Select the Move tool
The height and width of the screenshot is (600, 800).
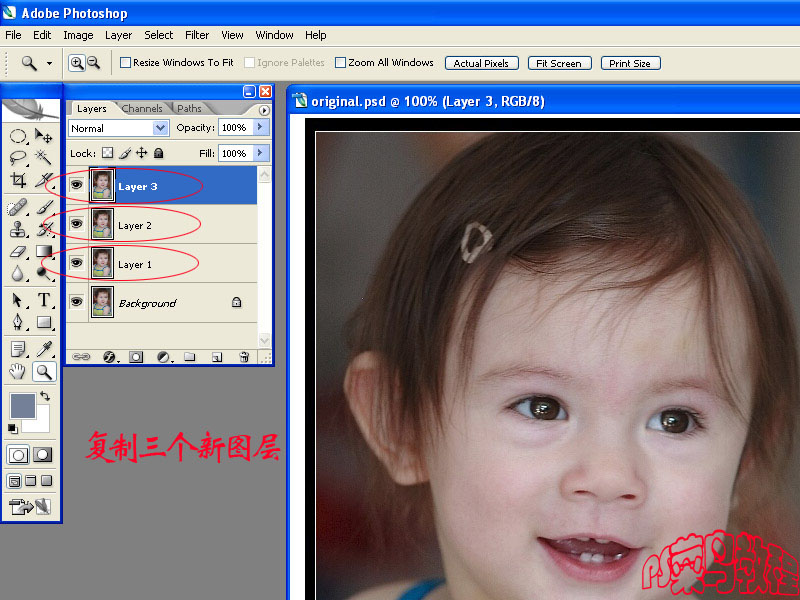[x=43, y=136]
